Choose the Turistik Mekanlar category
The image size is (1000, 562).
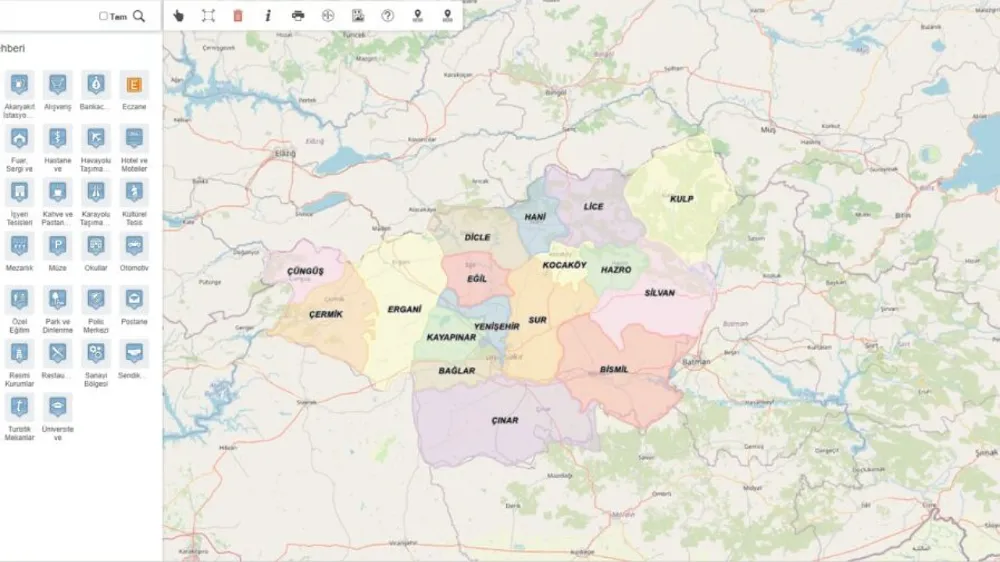(x=19, y=407)
